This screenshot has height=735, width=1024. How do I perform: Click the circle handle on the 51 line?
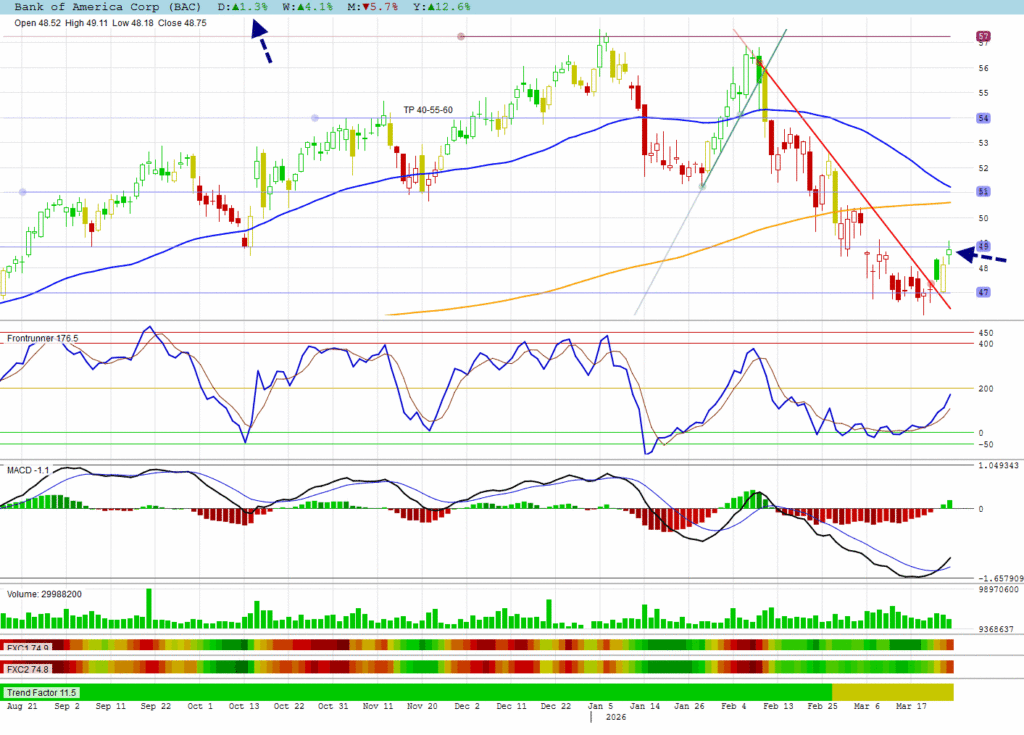[23, 192]
